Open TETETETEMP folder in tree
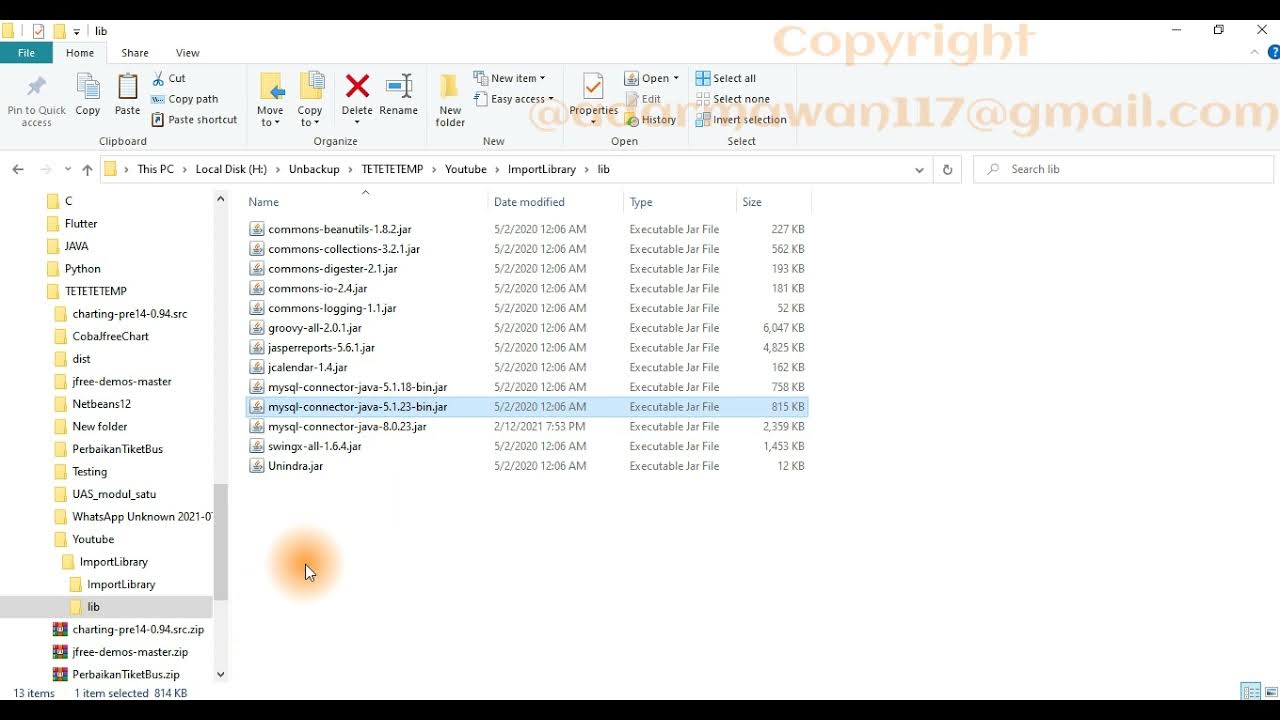The height and width of the screenshot is (720, 1280). point(95,291)
